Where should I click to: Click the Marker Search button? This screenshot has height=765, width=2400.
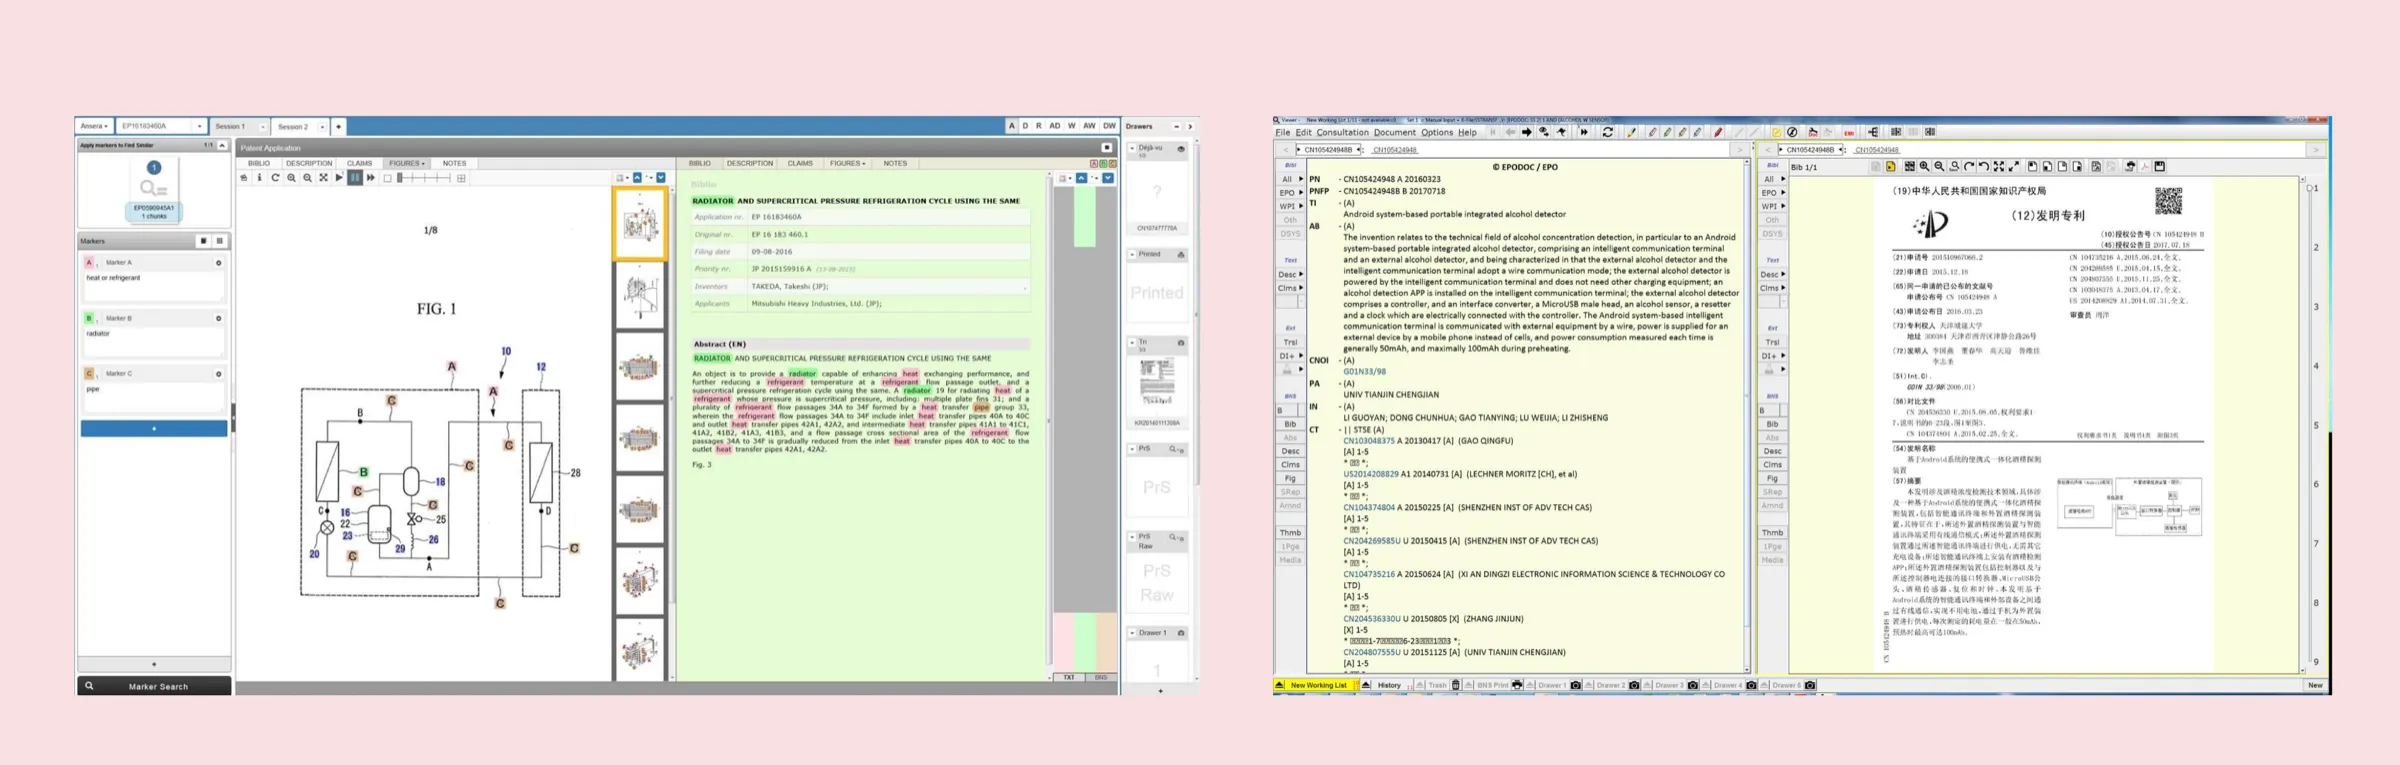[154, 686]
